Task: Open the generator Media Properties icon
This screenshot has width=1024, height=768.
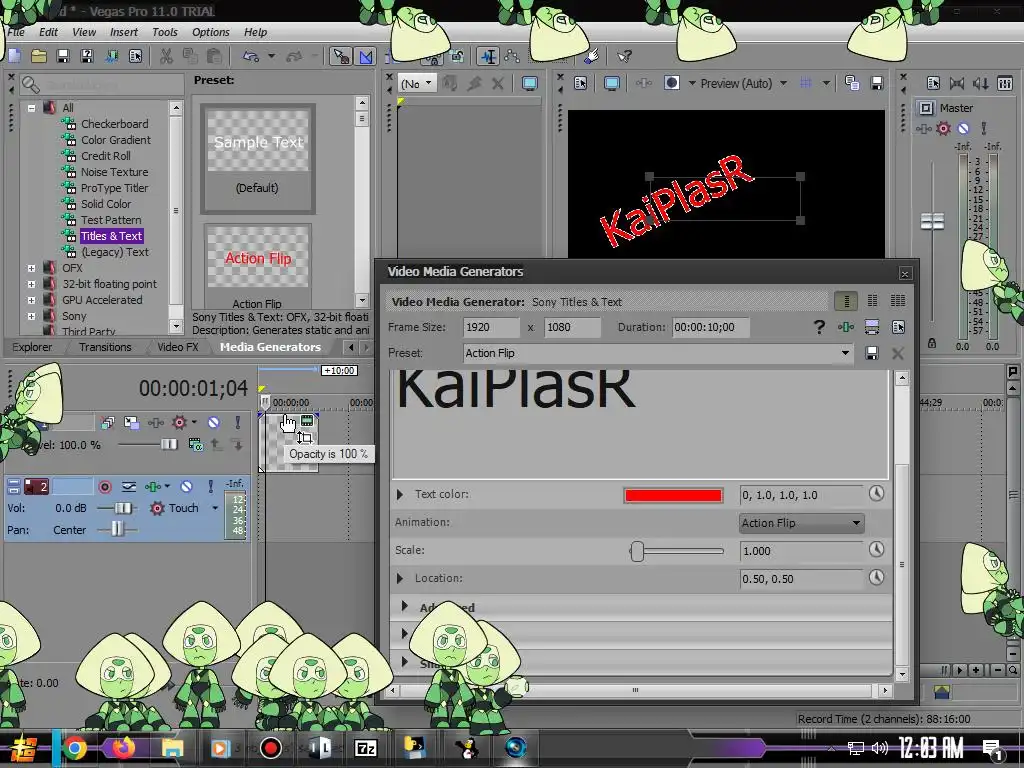Action: pos(898,327)
